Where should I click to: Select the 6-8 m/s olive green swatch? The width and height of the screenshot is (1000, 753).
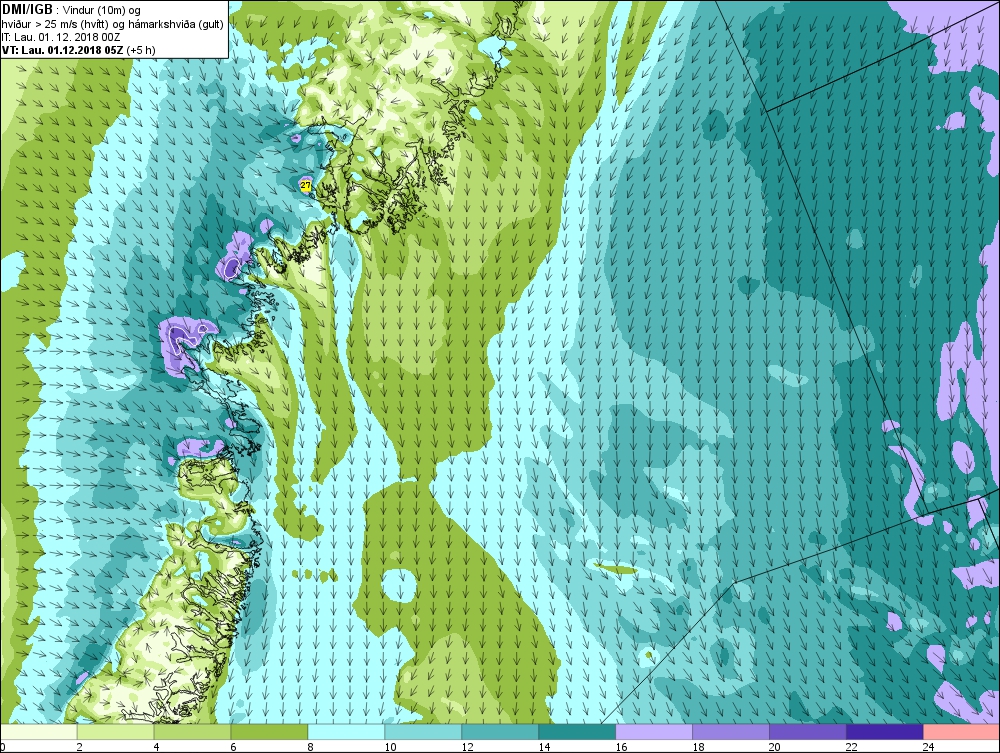pos(269,732)
